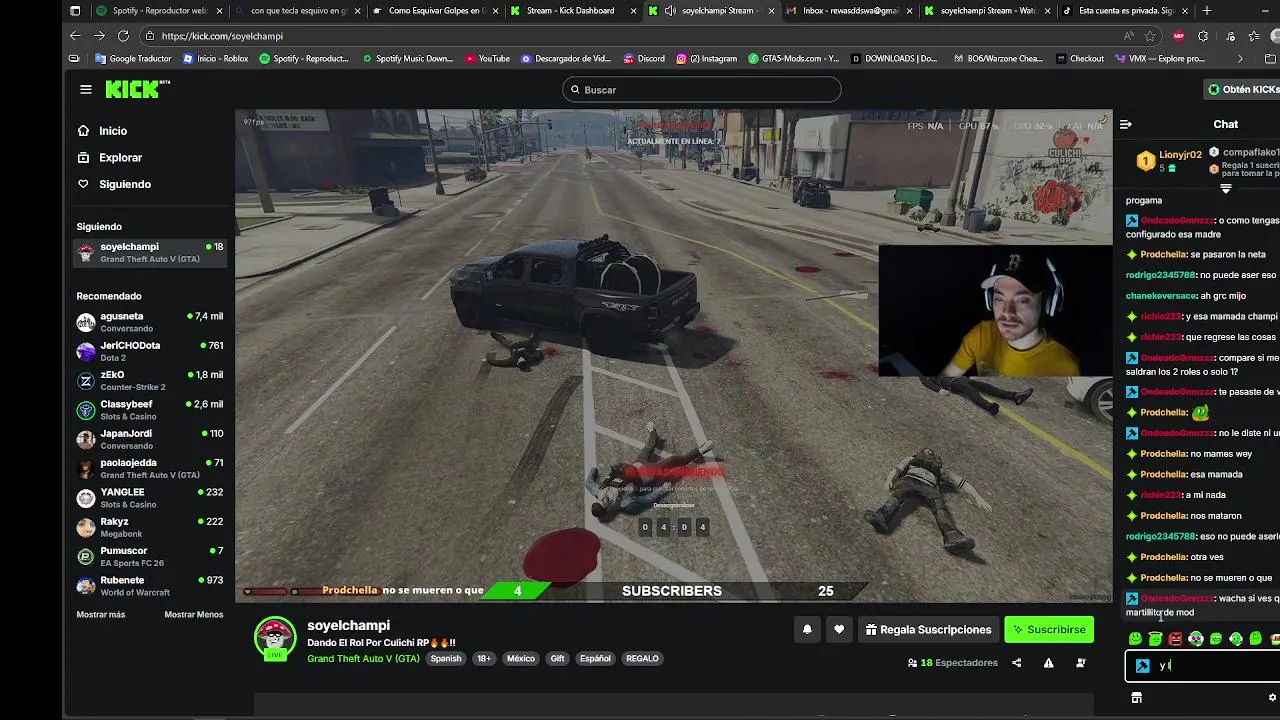This screenshot has height=720, width=1280.
Task: Click the Obtén KICKs button
Action: pos(1243,89)
